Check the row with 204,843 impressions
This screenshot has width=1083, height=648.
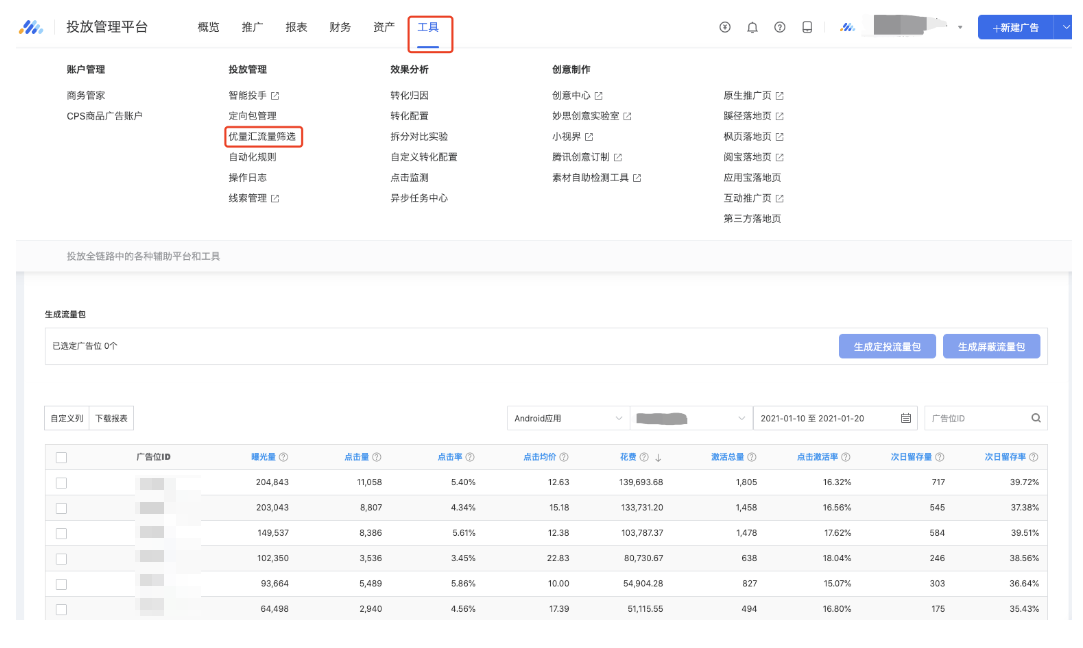[x=61, y=483]
